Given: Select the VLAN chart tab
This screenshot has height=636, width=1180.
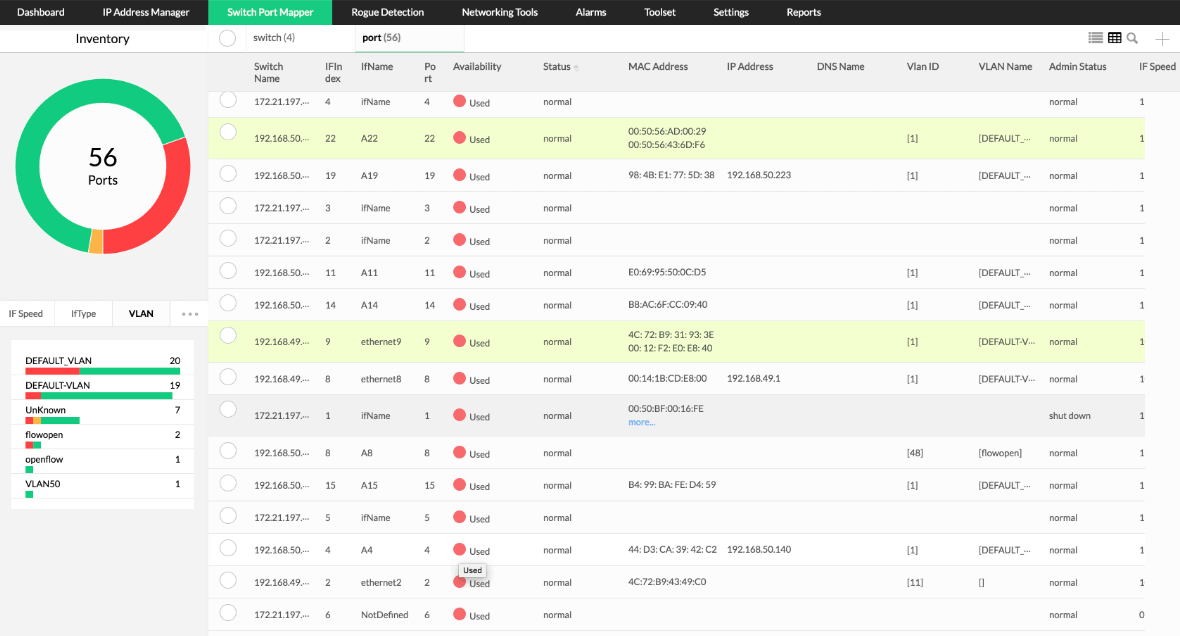Looking at the screenshot, I should click(x=141, y=314).
